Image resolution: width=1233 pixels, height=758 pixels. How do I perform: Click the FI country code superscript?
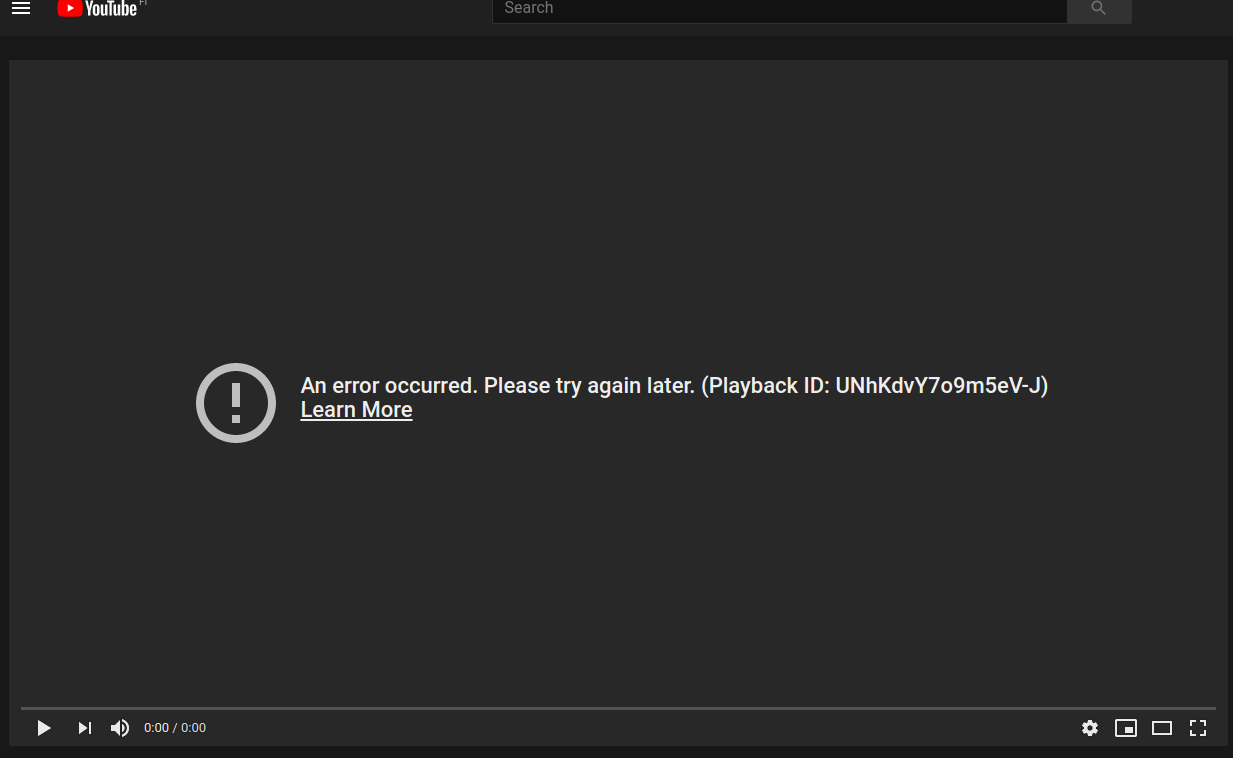(x=143, y=3)
